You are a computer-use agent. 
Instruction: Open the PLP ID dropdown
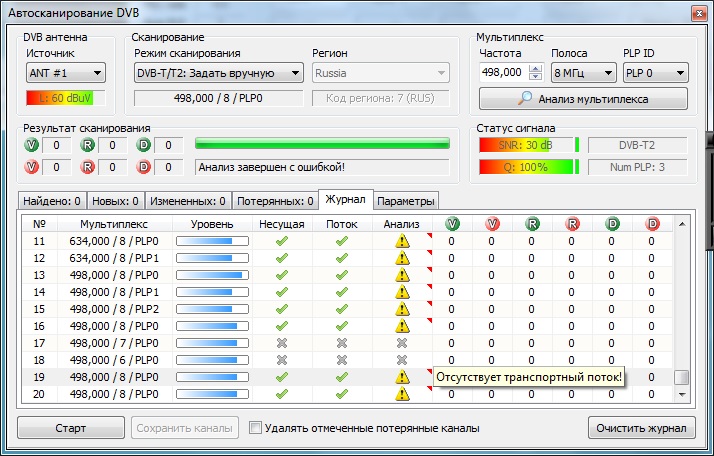[654, 72]
